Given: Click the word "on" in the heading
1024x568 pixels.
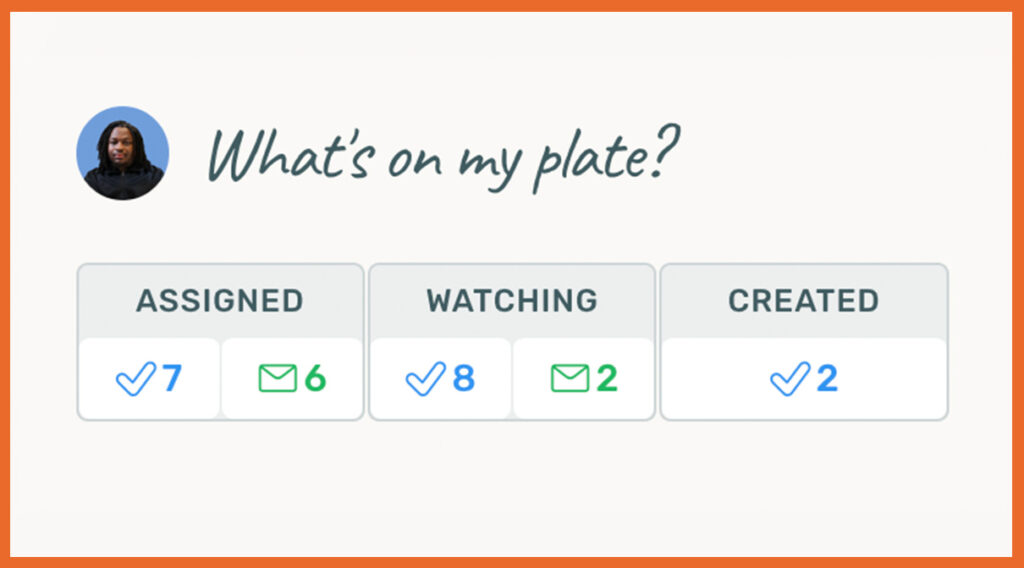Looking at the screenshot, I should coord(415,160).
